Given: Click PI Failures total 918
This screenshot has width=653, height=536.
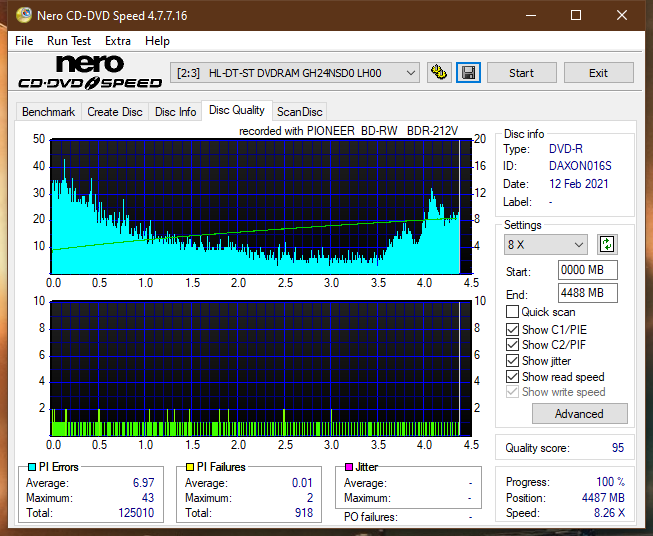Looking at the screenshot, I should 304,513.
